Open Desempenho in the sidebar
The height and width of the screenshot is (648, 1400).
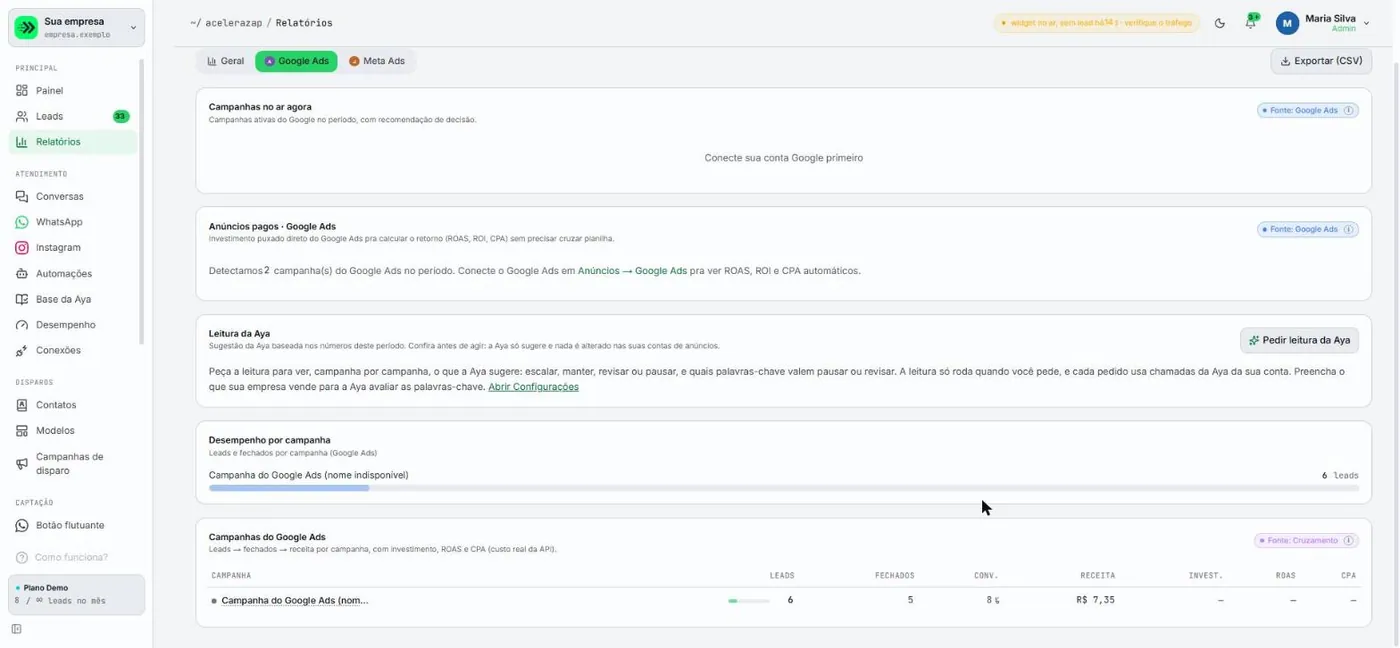(x=75, y=325)
